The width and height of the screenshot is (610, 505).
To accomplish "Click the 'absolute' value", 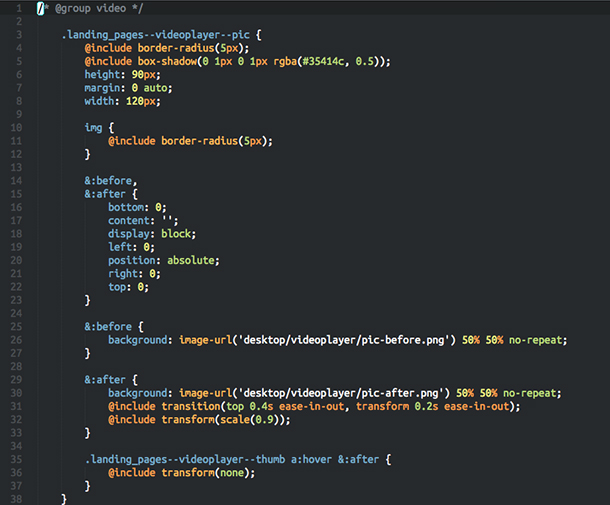I will point(191,260).
